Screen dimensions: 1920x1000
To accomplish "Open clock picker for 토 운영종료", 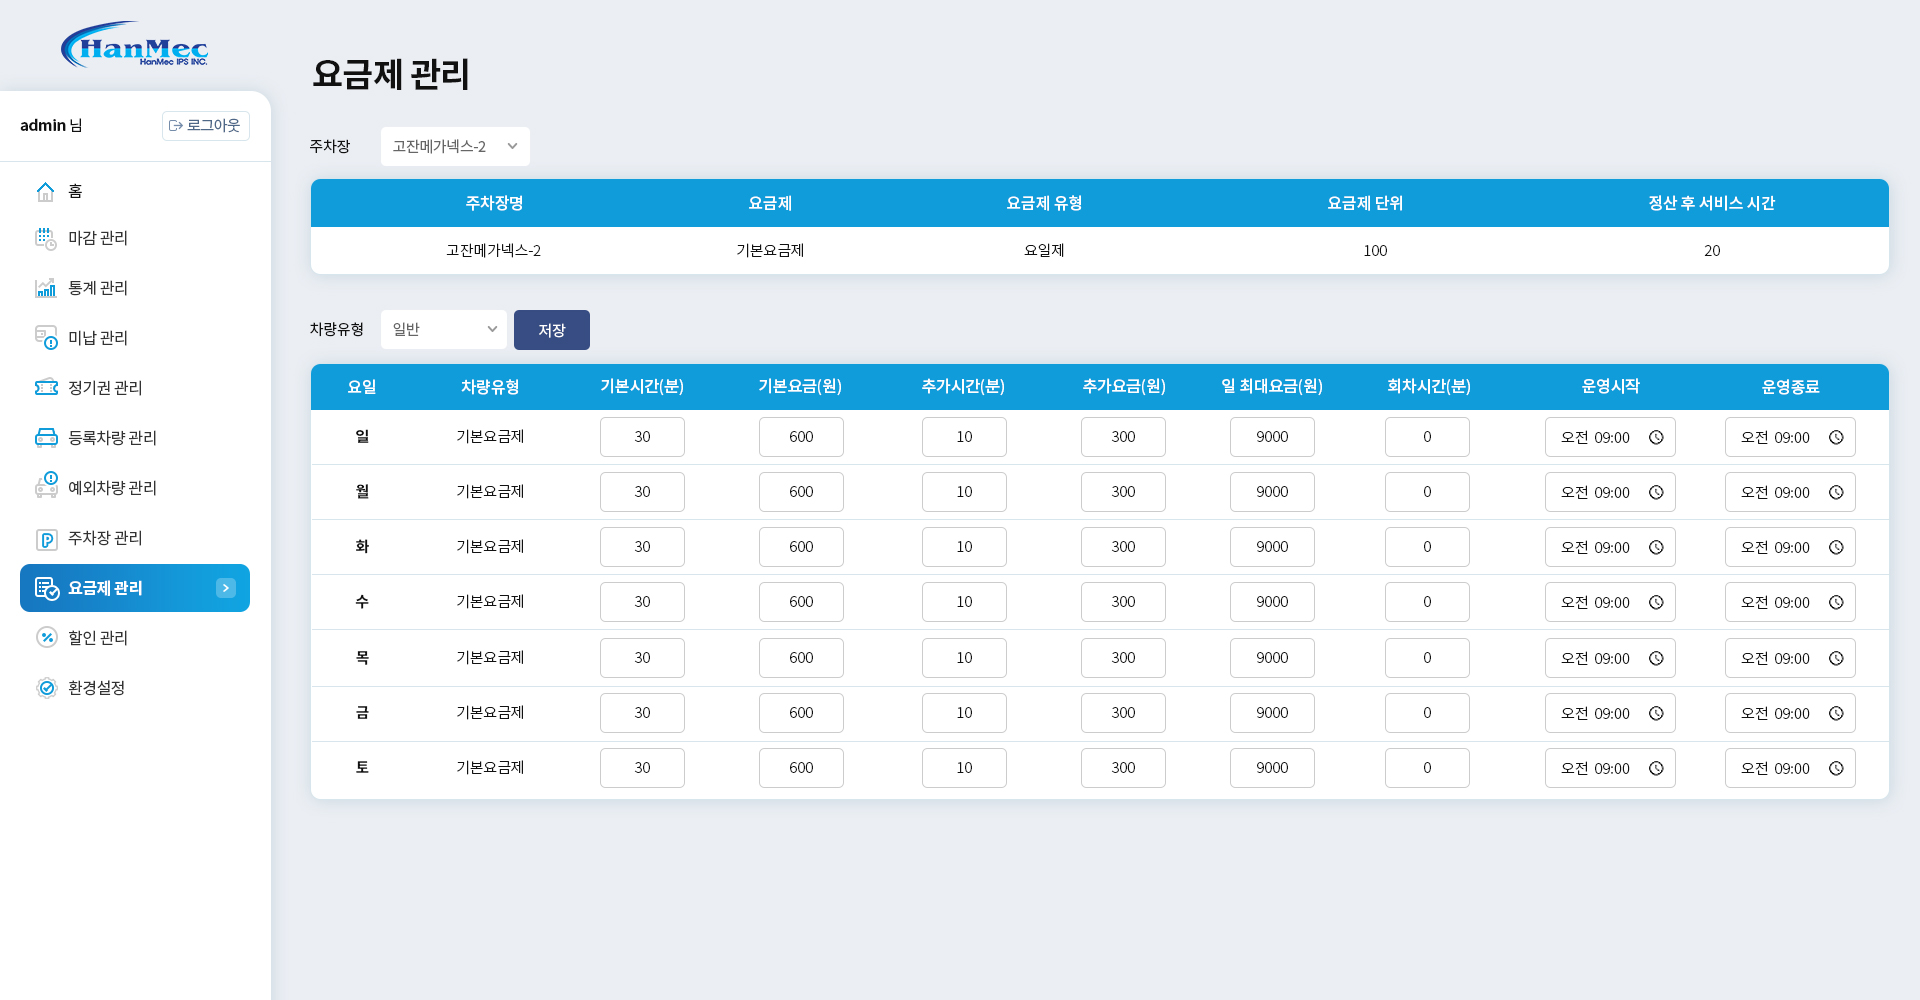I will tap(1836, 768).
